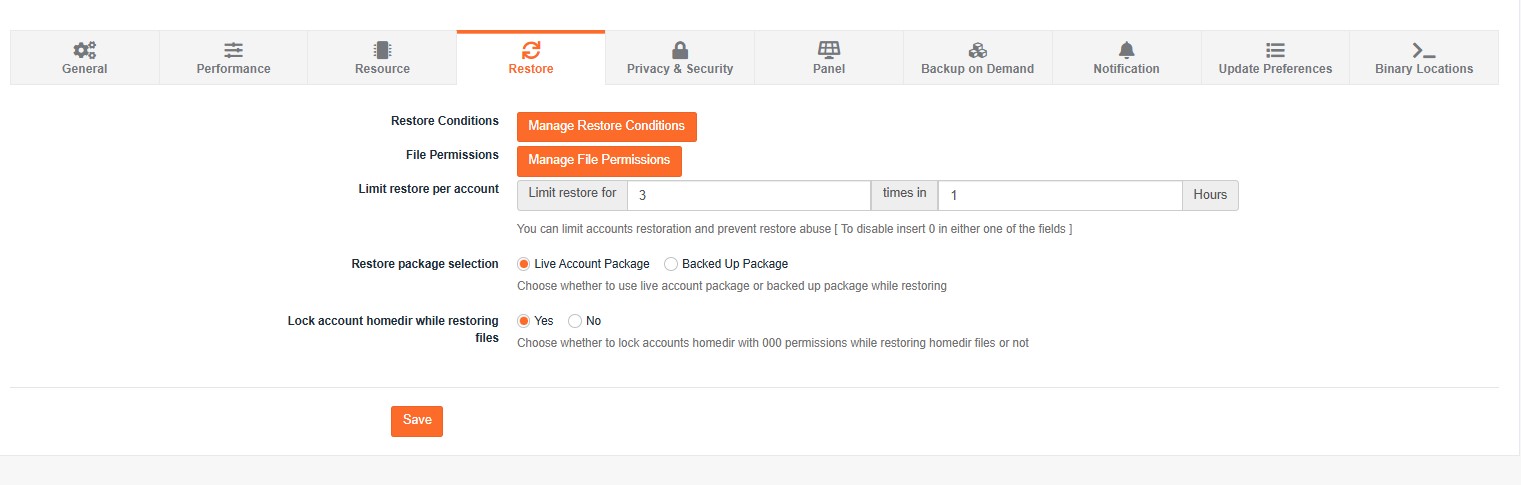Click the Notification bell icon
The image size is (1521, 485).
click(x=1127, y=50)
